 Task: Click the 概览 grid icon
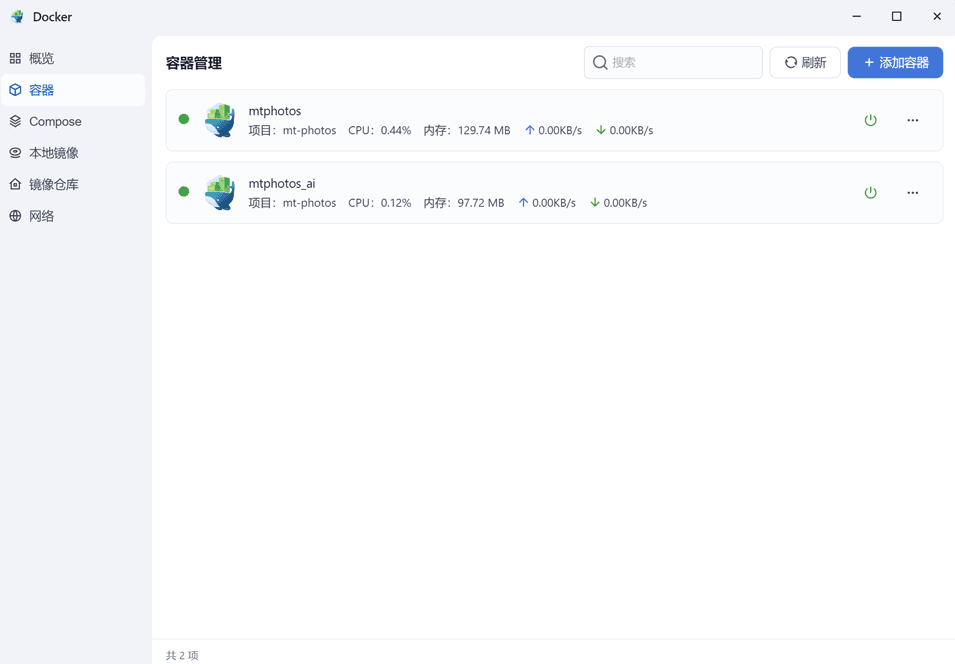point(15,58)
